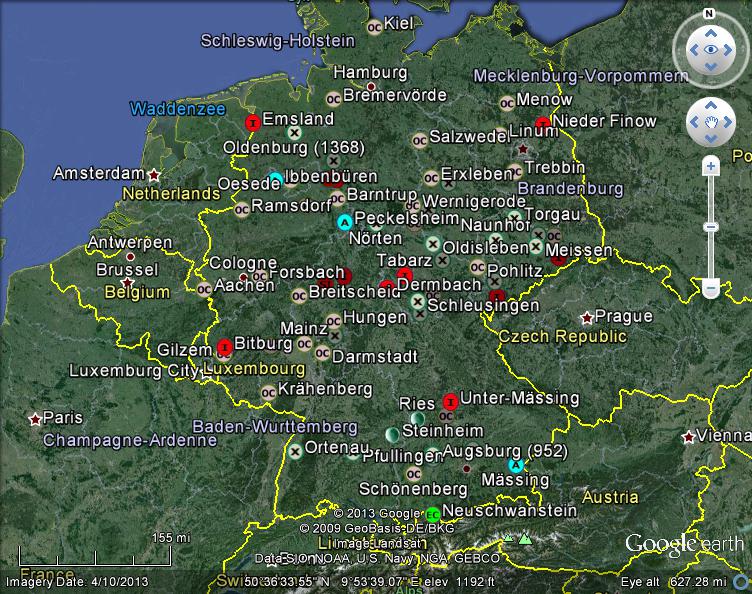Click the zoom slider handle
Screen dimensions: 752x594
tap(711, 227)
